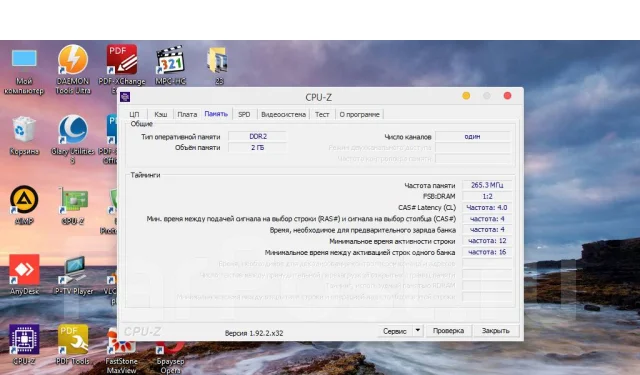Launch CPU-Z desktop shortcut
The height and width of the screenshot is (375, 640).
[x=24, y=344]
